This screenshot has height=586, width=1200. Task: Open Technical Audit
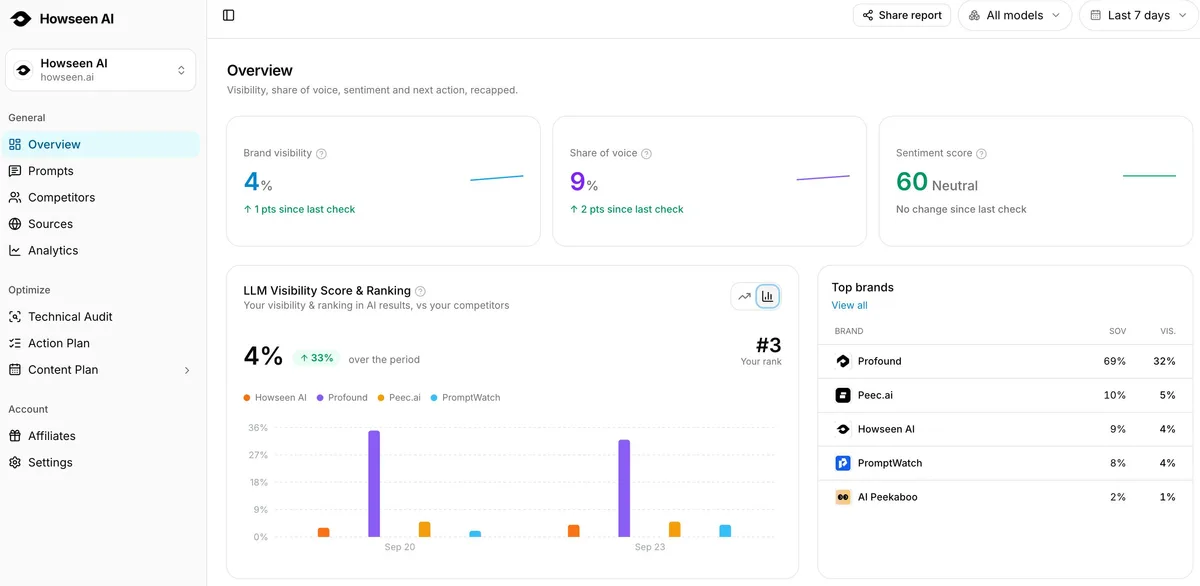tap(100, 316)
